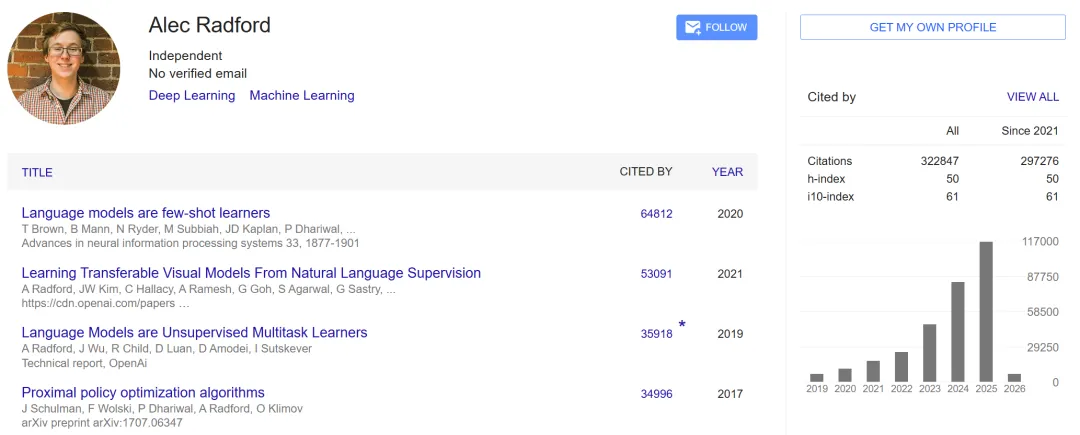Image resolution: width=1080 pixels, height=435 pixels.
Task: Sort publications by Title column header
Action: coord(37,172)
